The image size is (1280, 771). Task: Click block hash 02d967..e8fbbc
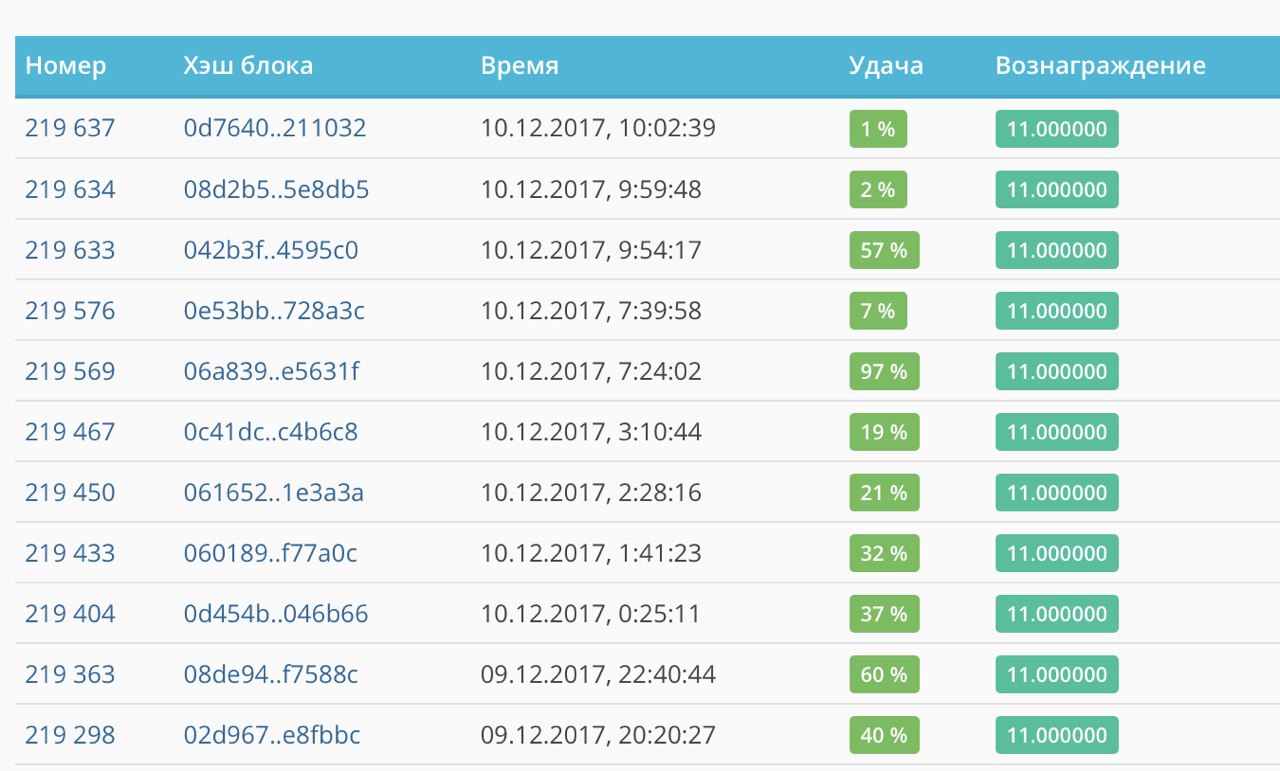[x=272, y=735]
